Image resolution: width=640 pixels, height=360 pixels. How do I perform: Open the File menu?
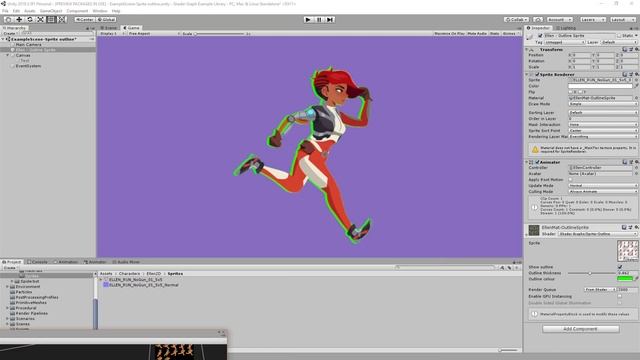pyautogui.click(x=5, y=11)
